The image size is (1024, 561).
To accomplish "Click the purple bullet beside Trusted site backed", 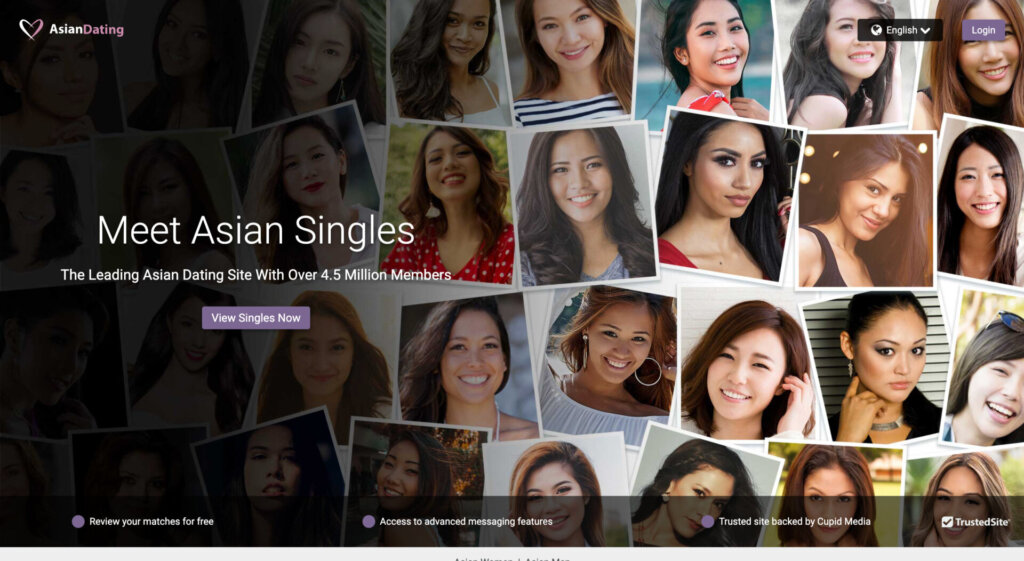I will click(707, 521).
